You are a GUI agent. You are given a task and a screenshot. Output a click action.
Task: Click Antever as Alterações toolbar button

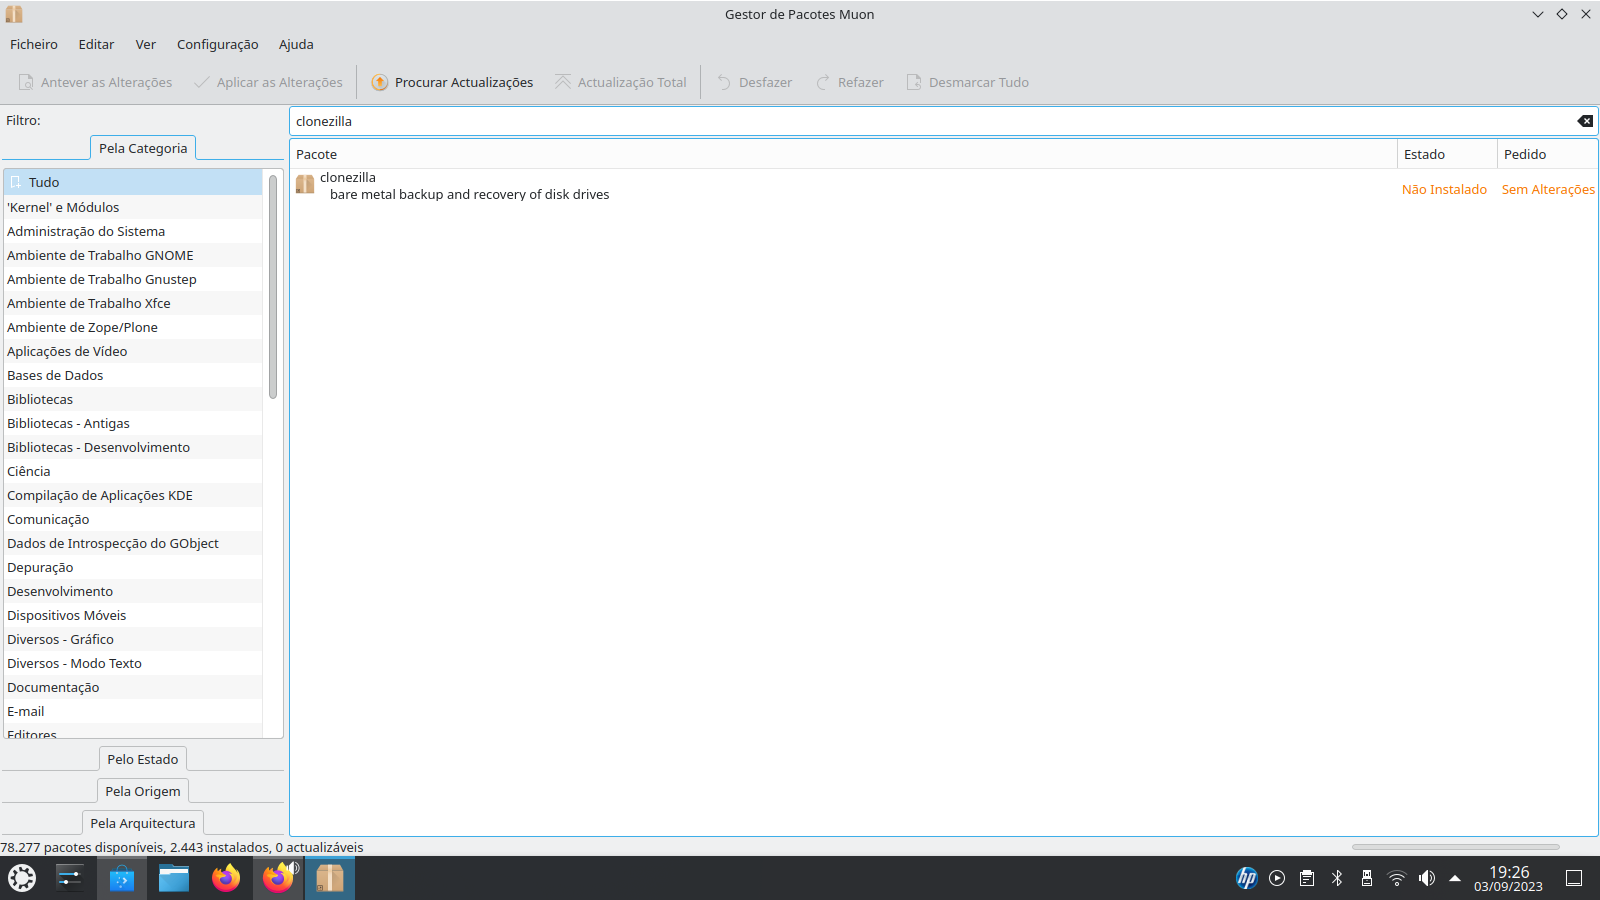[x=95, y=82]
